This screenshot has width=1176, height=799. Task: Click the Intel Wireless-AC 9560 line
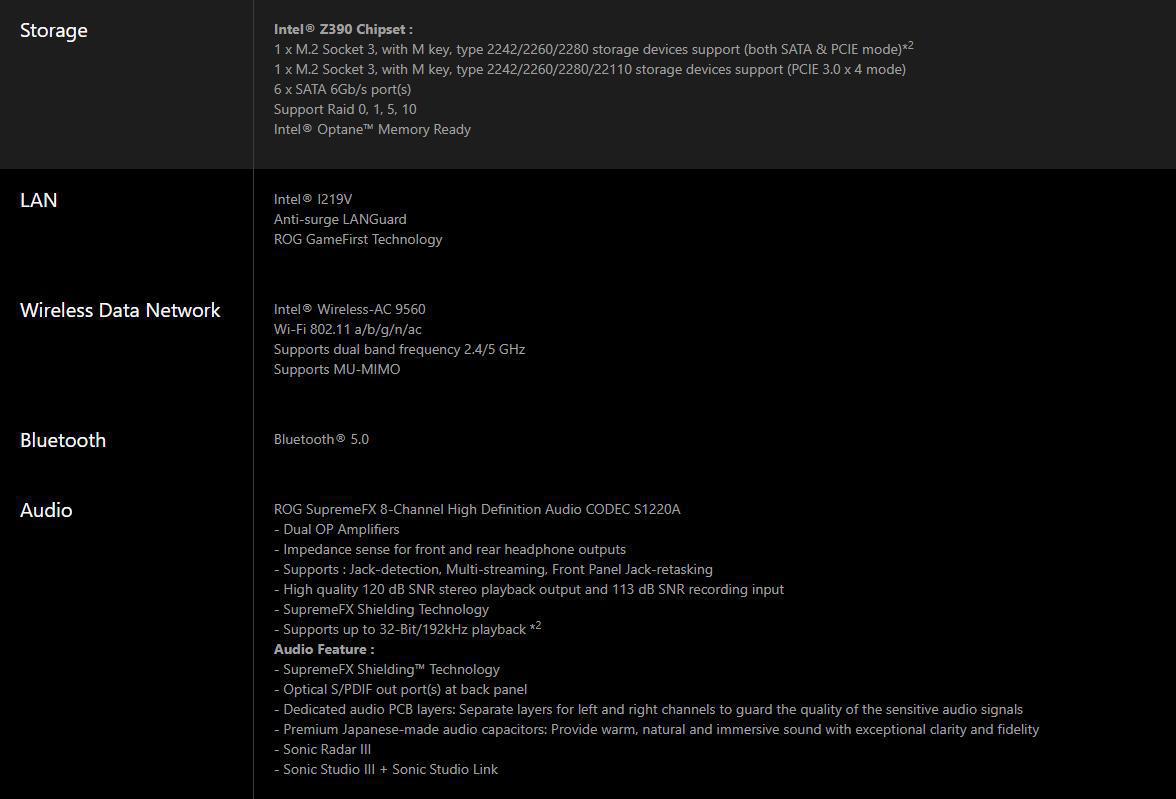pos(350,309)
